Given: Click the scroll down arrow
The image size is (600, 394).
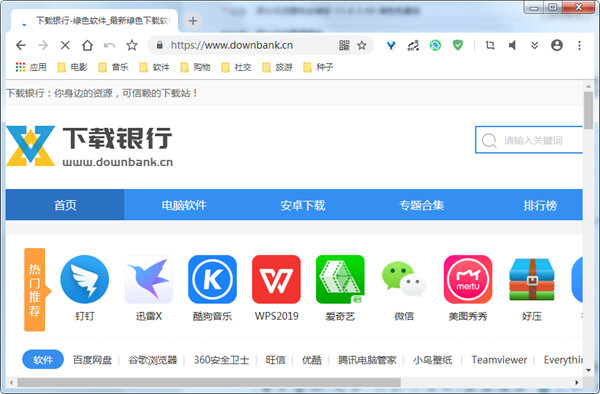Looking at the screenshot, I should [589, 370].
